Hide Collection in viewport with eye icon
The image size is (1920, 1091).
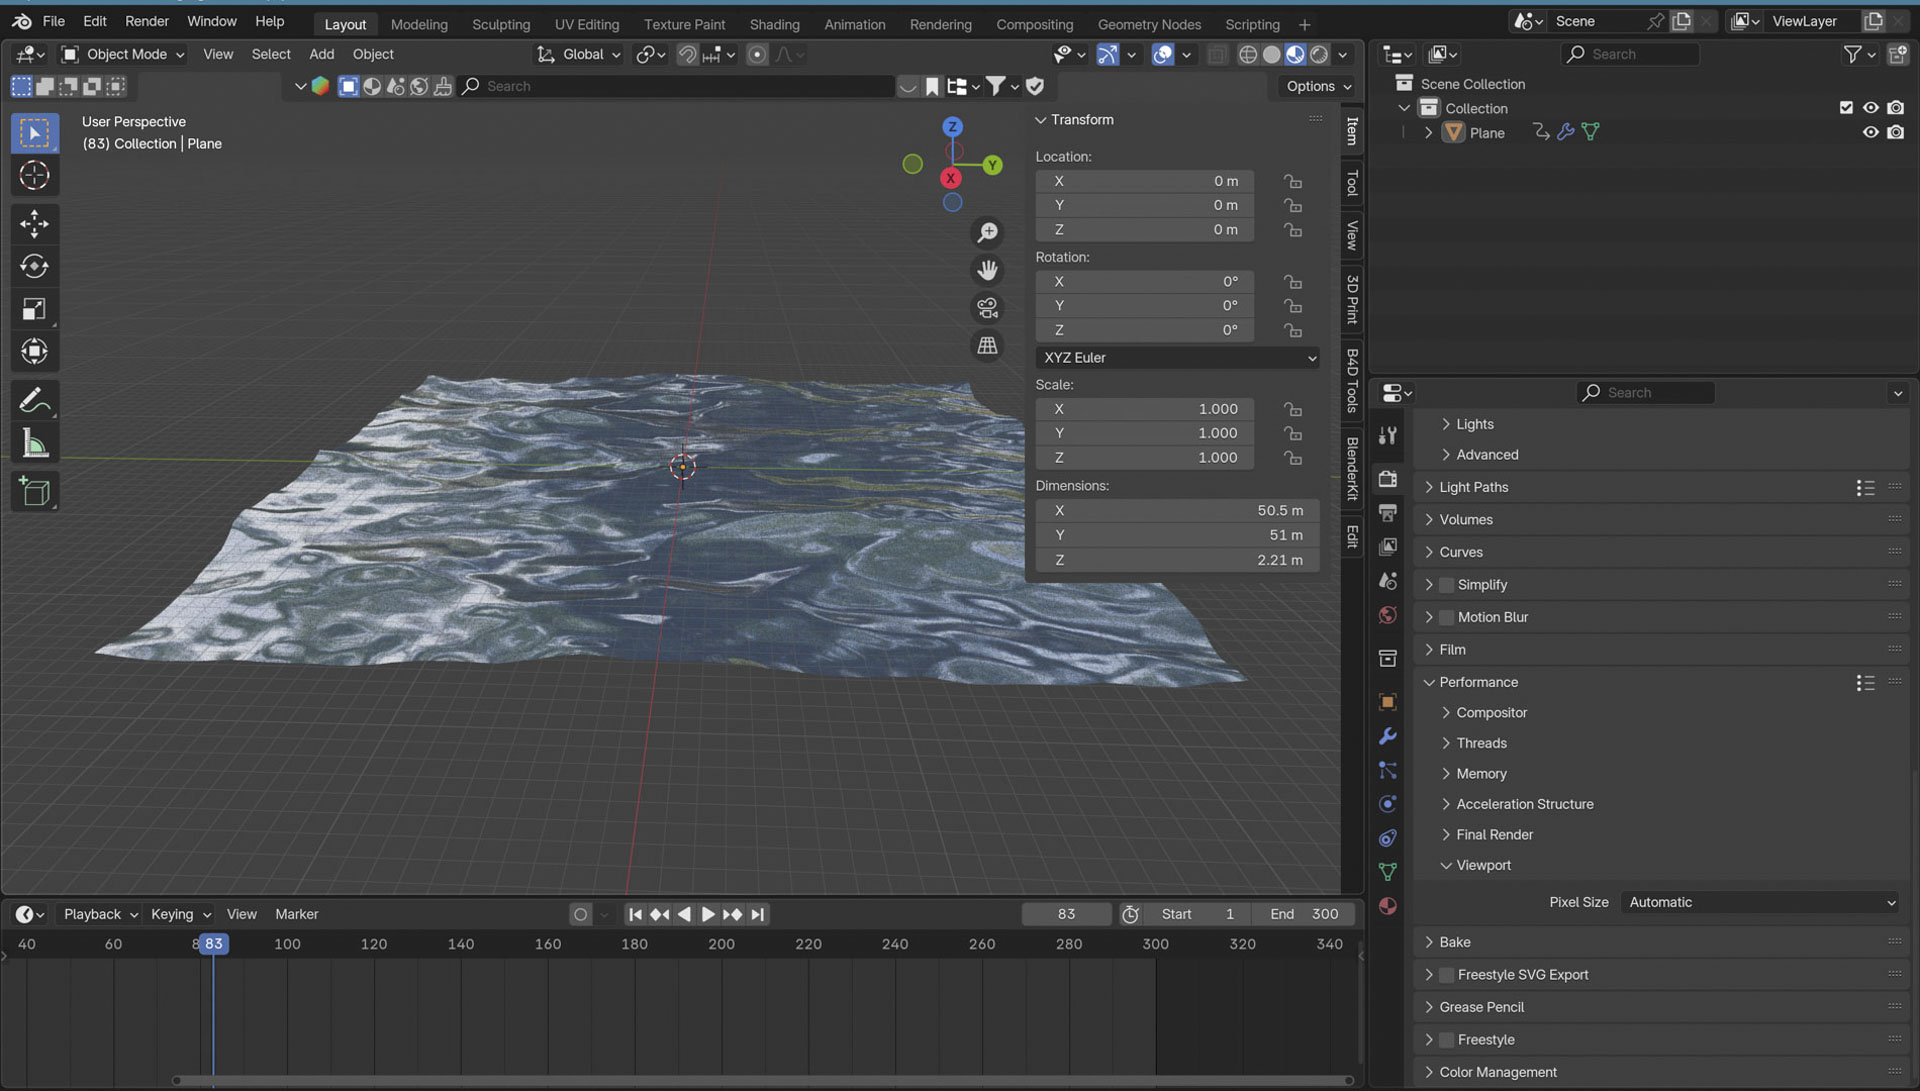pos(1870,108)
